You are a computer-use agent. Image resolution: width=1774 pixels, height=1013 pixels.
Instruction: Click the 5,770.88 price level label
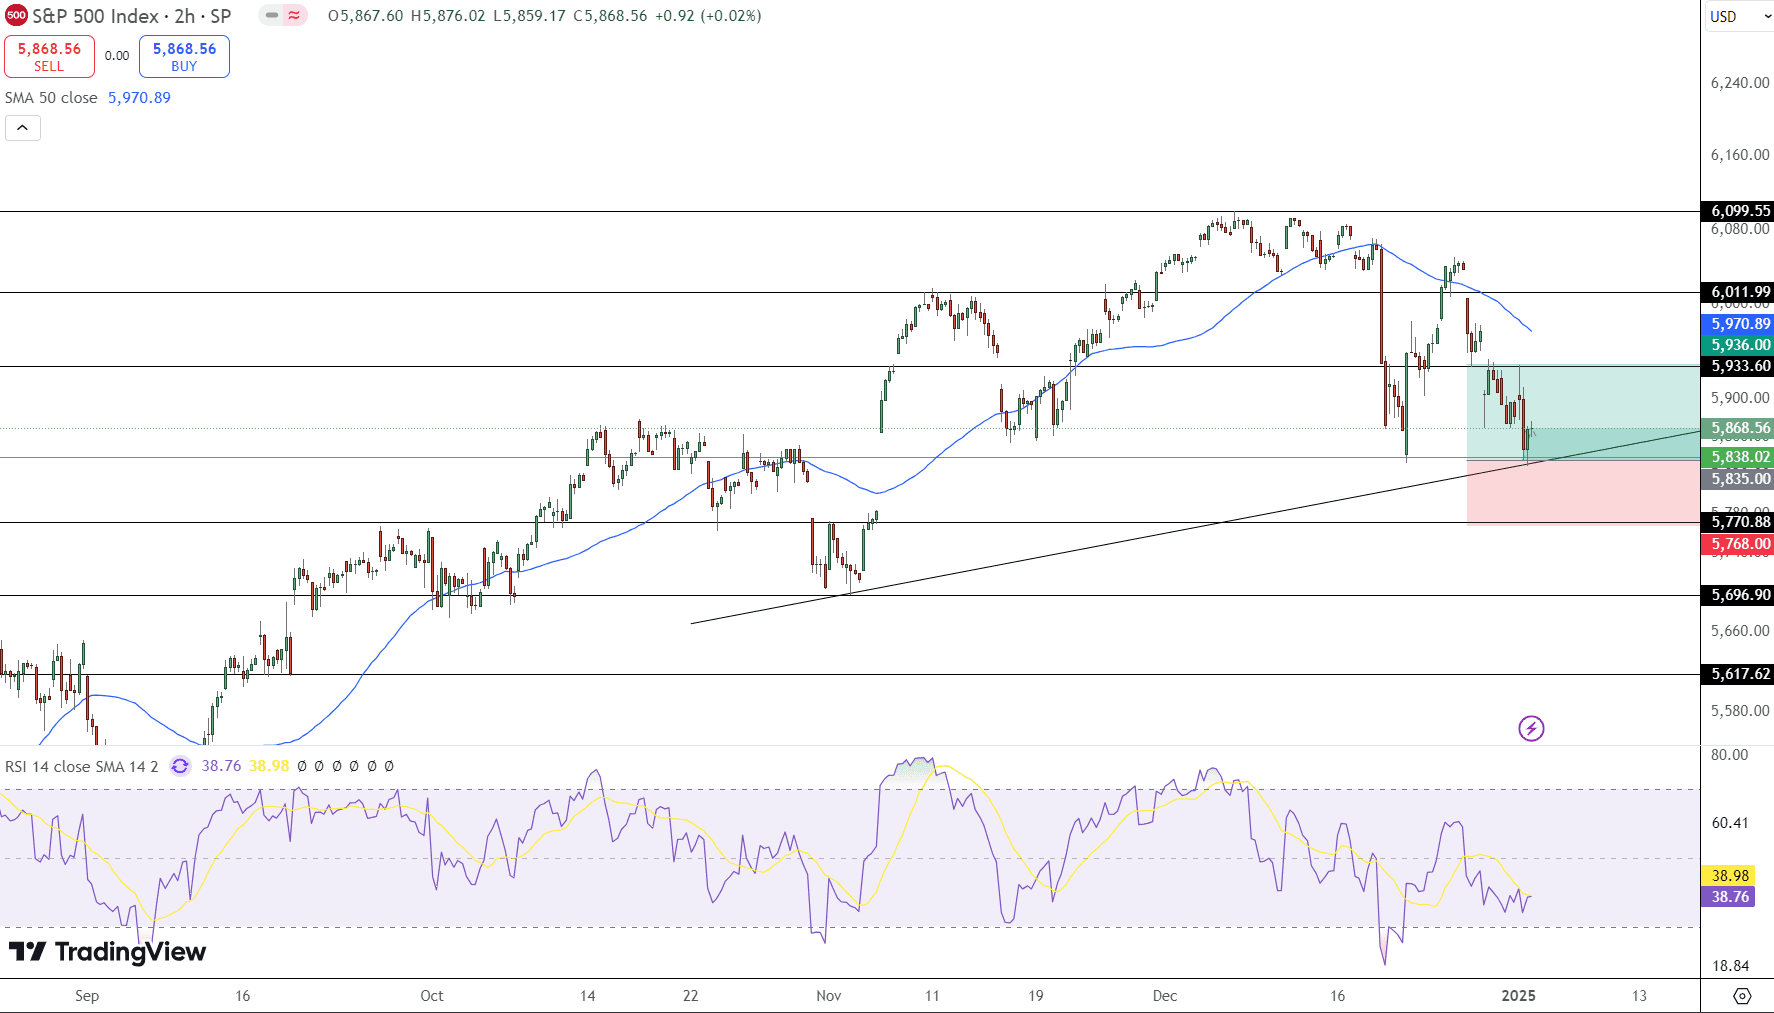point(1738,522)
